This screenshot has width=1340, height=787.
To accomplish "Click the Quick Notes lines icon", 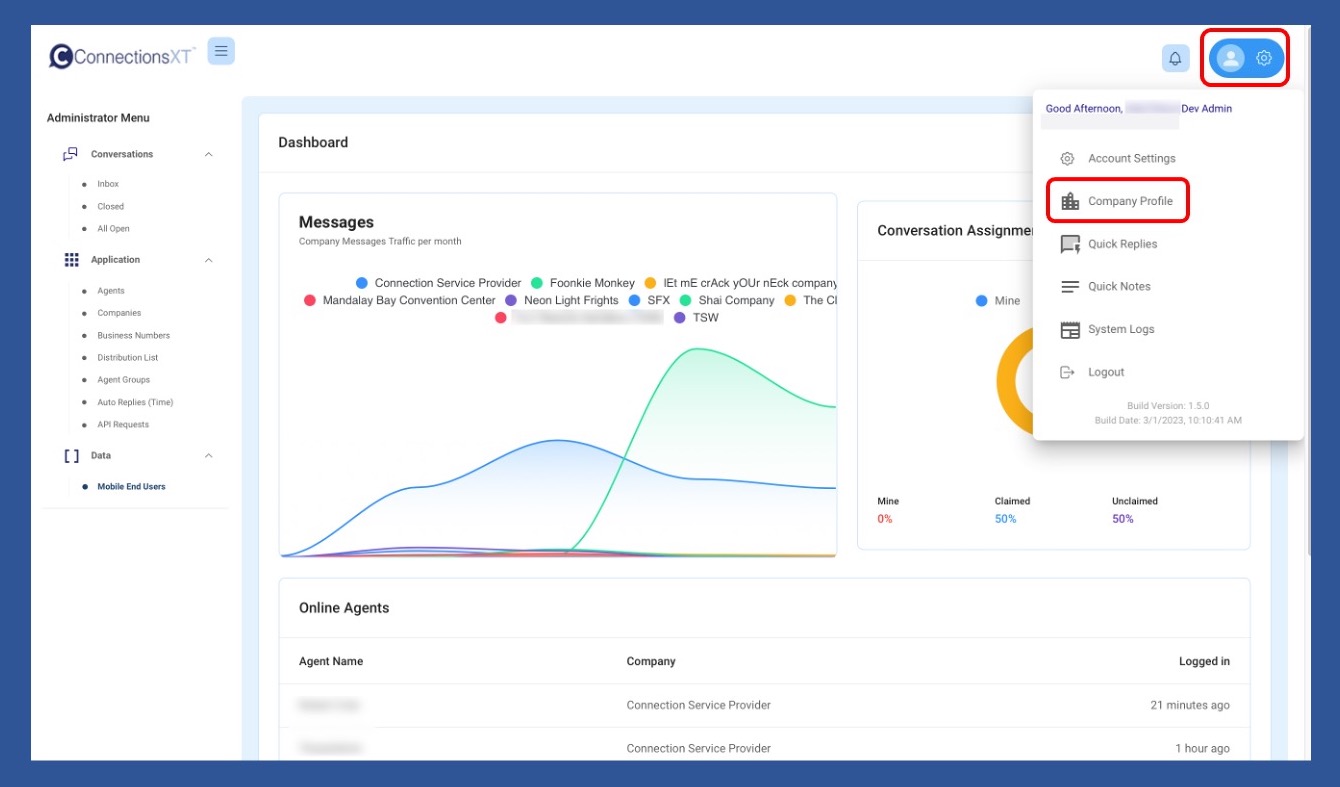I will pos(1070,287).
